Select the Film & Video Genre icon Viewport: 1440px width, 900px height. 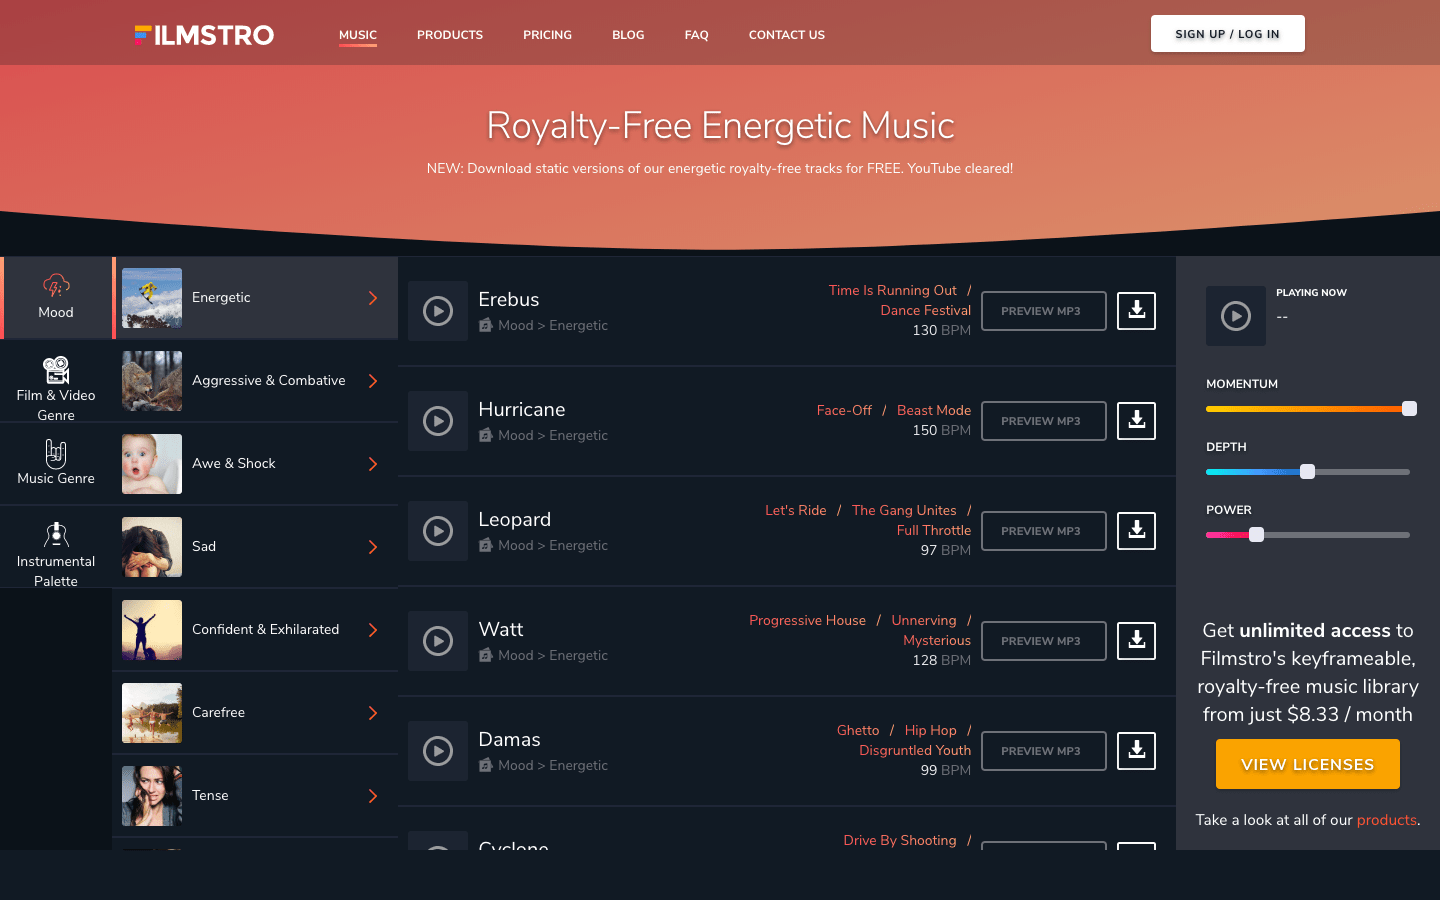point(56,369)
